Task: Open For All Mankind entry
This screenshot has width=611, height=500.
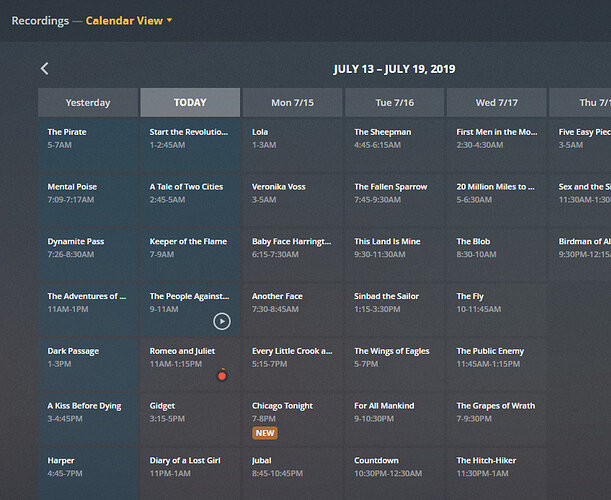Action: [x=394, y=419]
